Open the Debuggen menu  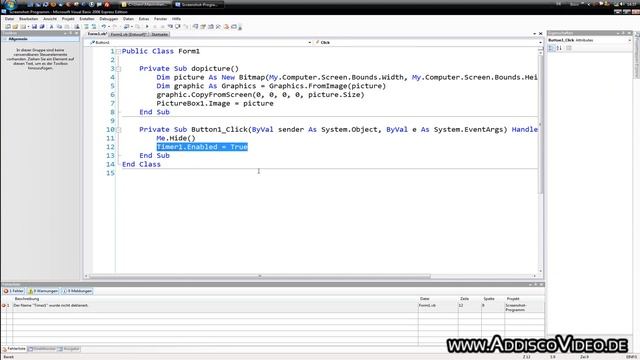coord(109,19)
